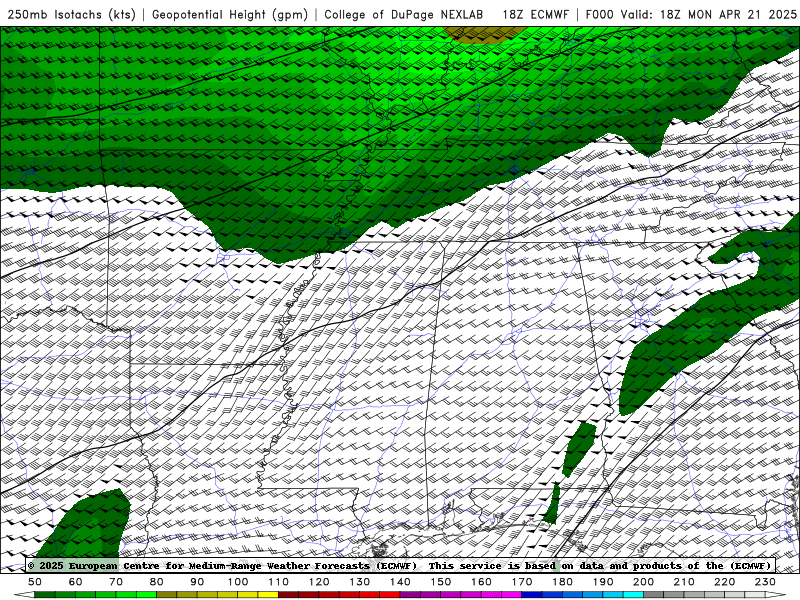Click the olive swatch starting at 80 knots
Screen dimensions: 800x600
pyautogui.click(x=166, y=595)
